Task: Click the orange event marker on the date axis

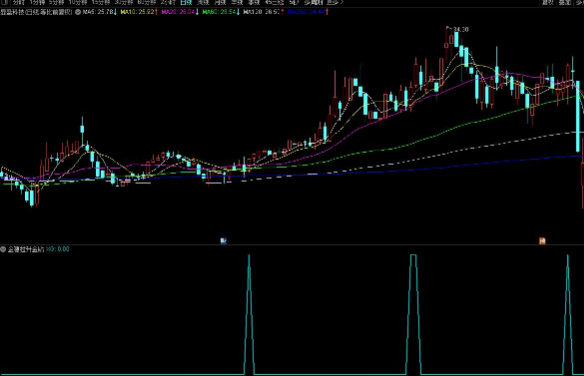Action: coord(542,241)
